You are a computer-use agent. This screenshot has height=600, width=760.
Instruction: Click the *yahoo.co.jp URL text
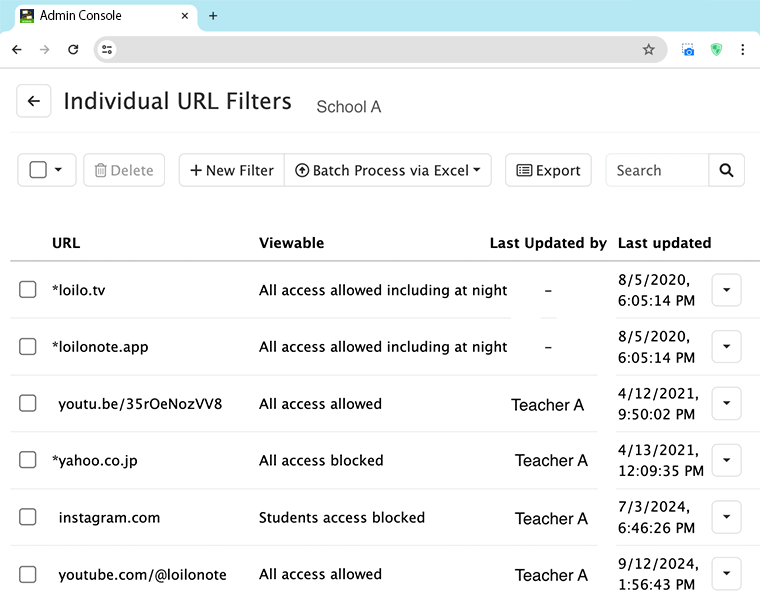(x=95, y=460)
